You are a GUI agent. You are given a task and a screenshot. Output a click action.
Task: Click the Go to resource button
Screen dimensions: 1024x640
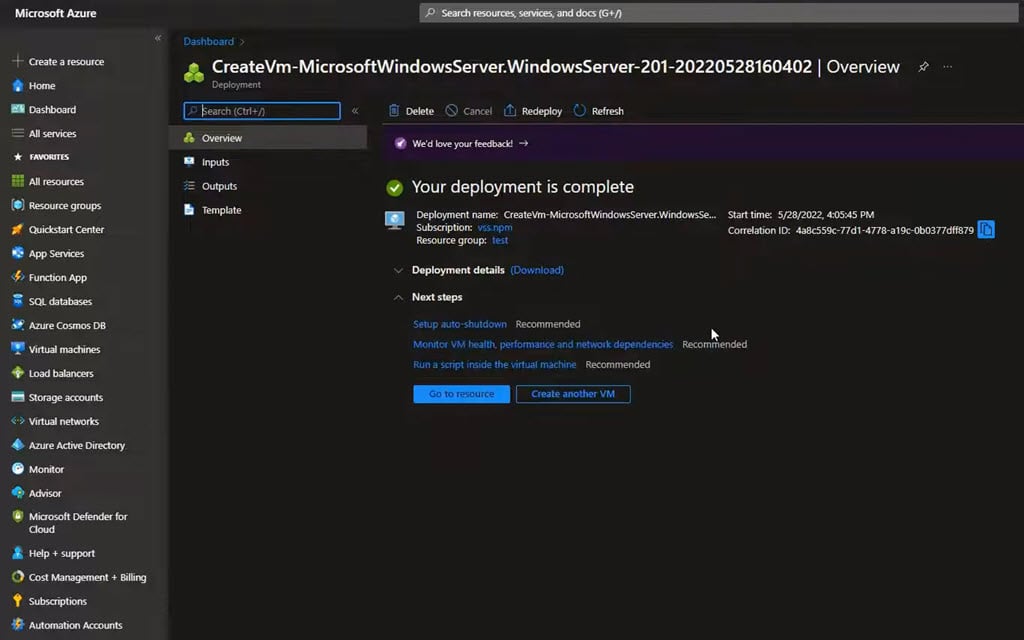pos(462,394)
